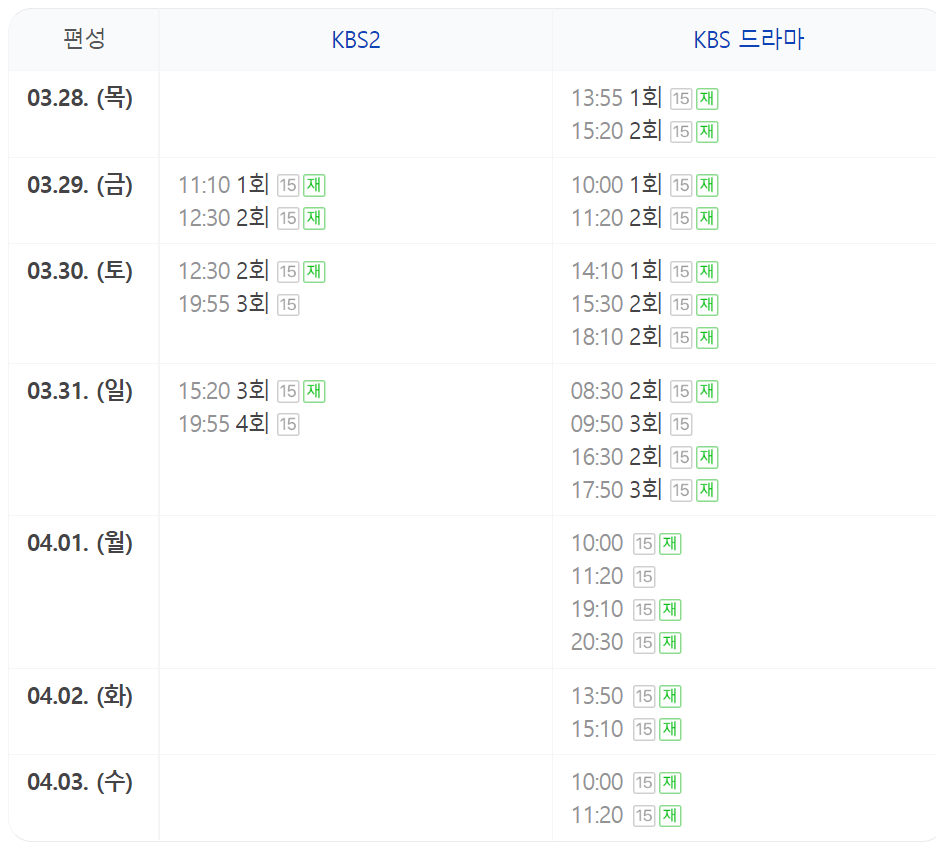
Task: Click the 15 rating badge beside 15:20 2회 on 03.28
Action: (681, 131)
